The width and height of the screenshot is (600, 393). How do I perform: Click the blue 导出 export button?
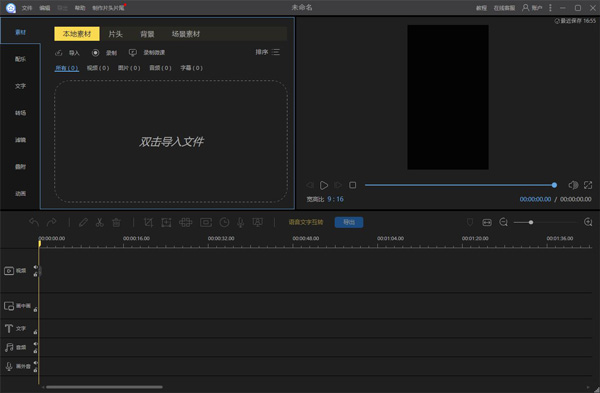[349, 222]
